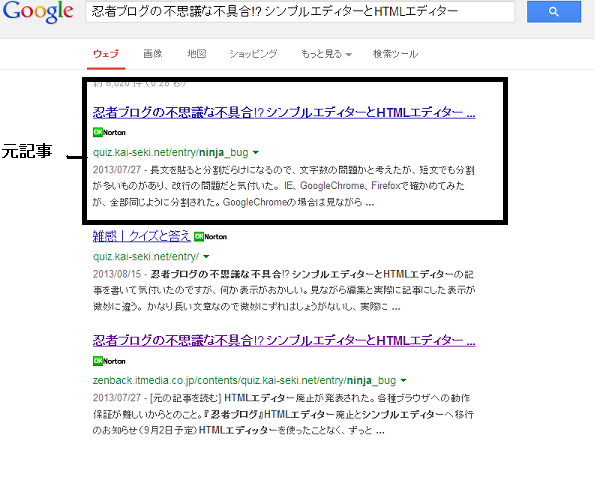The width and height of the screenshot is (600, 495).
Task: Open the 地図 tab
Action: [x=196, y=54]
